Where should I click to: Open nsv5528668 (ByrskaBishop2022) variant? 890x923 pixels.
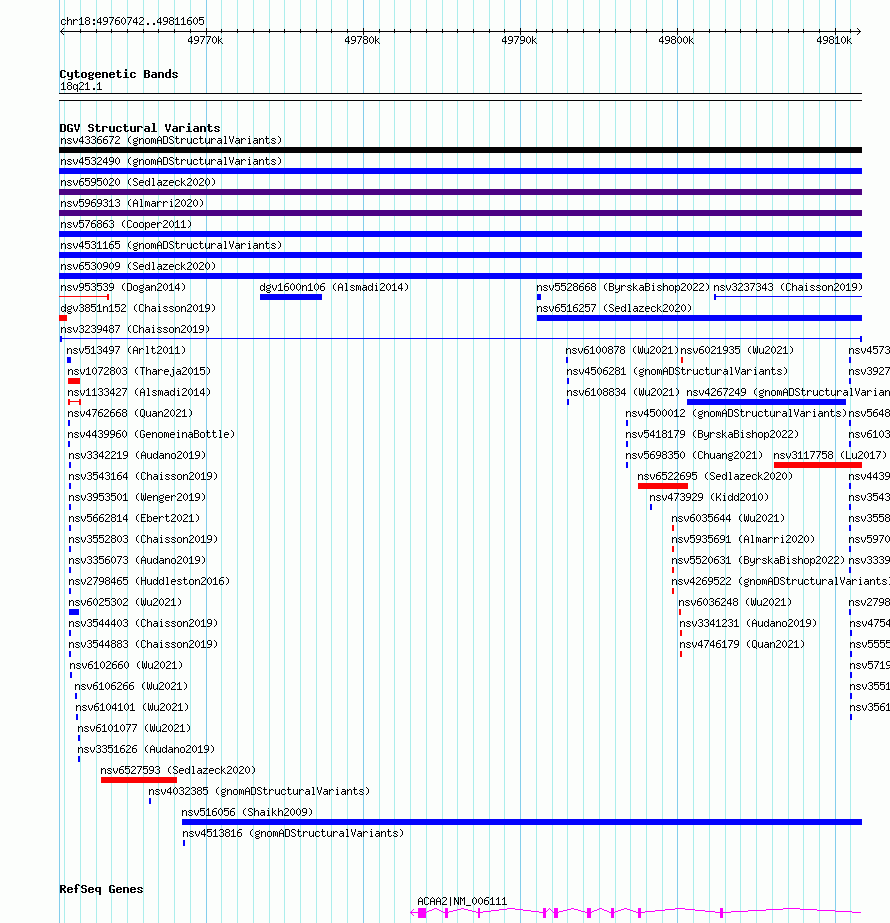[x=623, y=287]
